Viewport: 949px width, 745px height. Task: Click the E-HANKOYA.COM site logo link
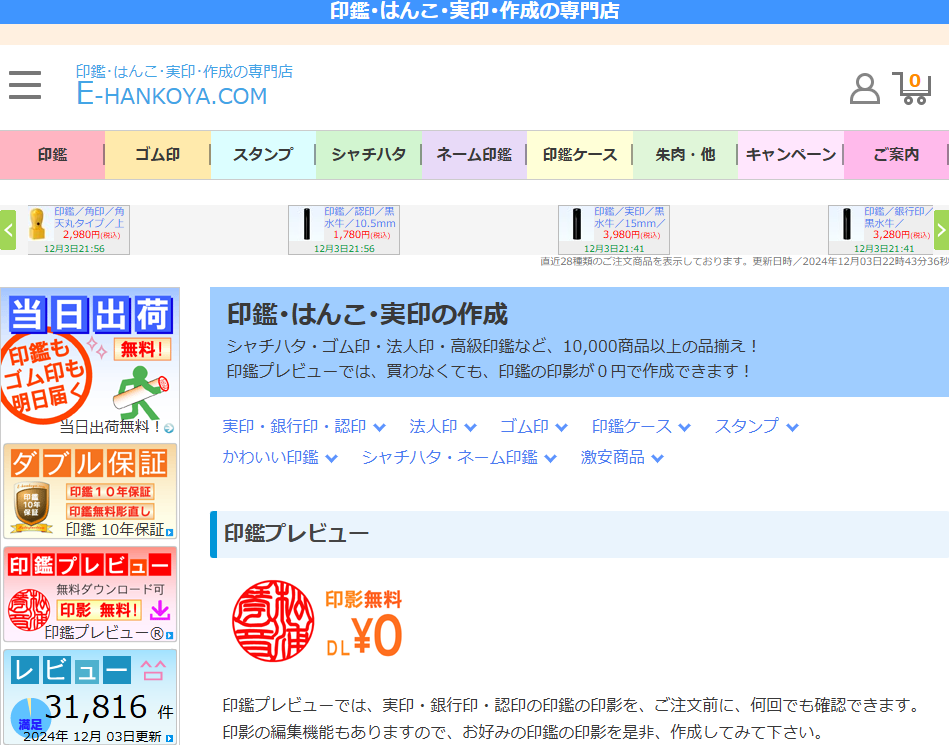pos(172,96)
